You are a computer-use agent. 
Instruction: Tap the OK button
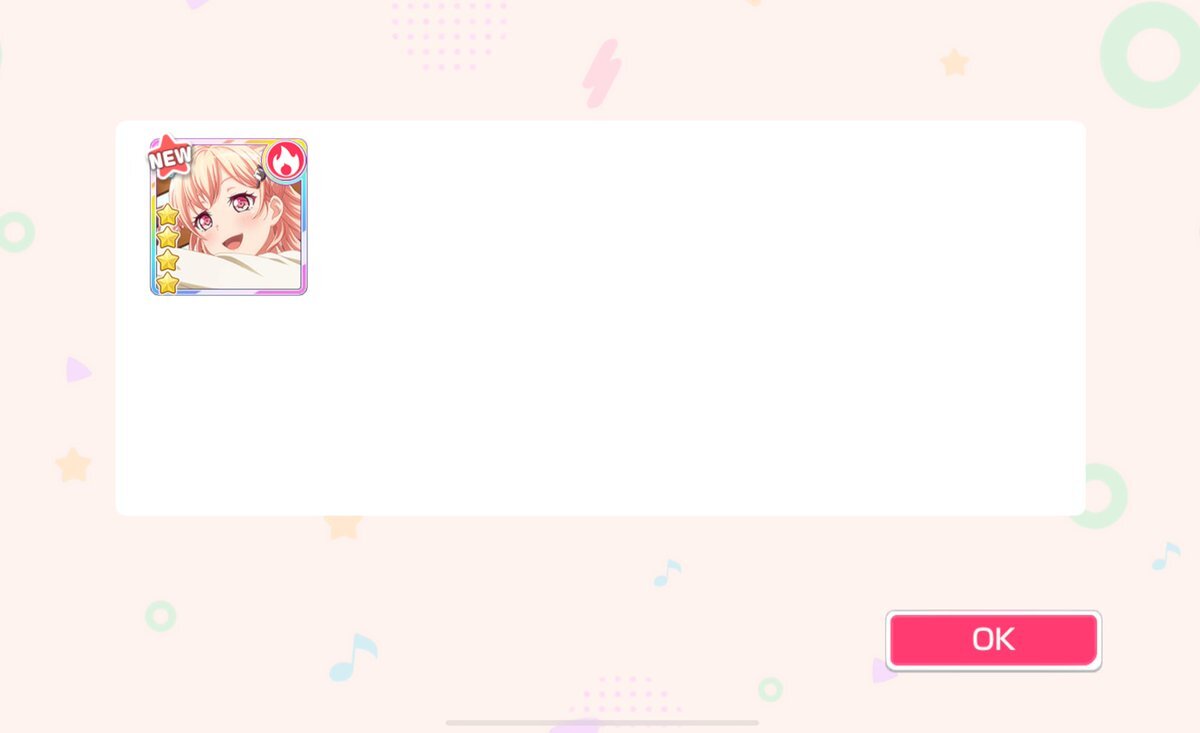993,640
